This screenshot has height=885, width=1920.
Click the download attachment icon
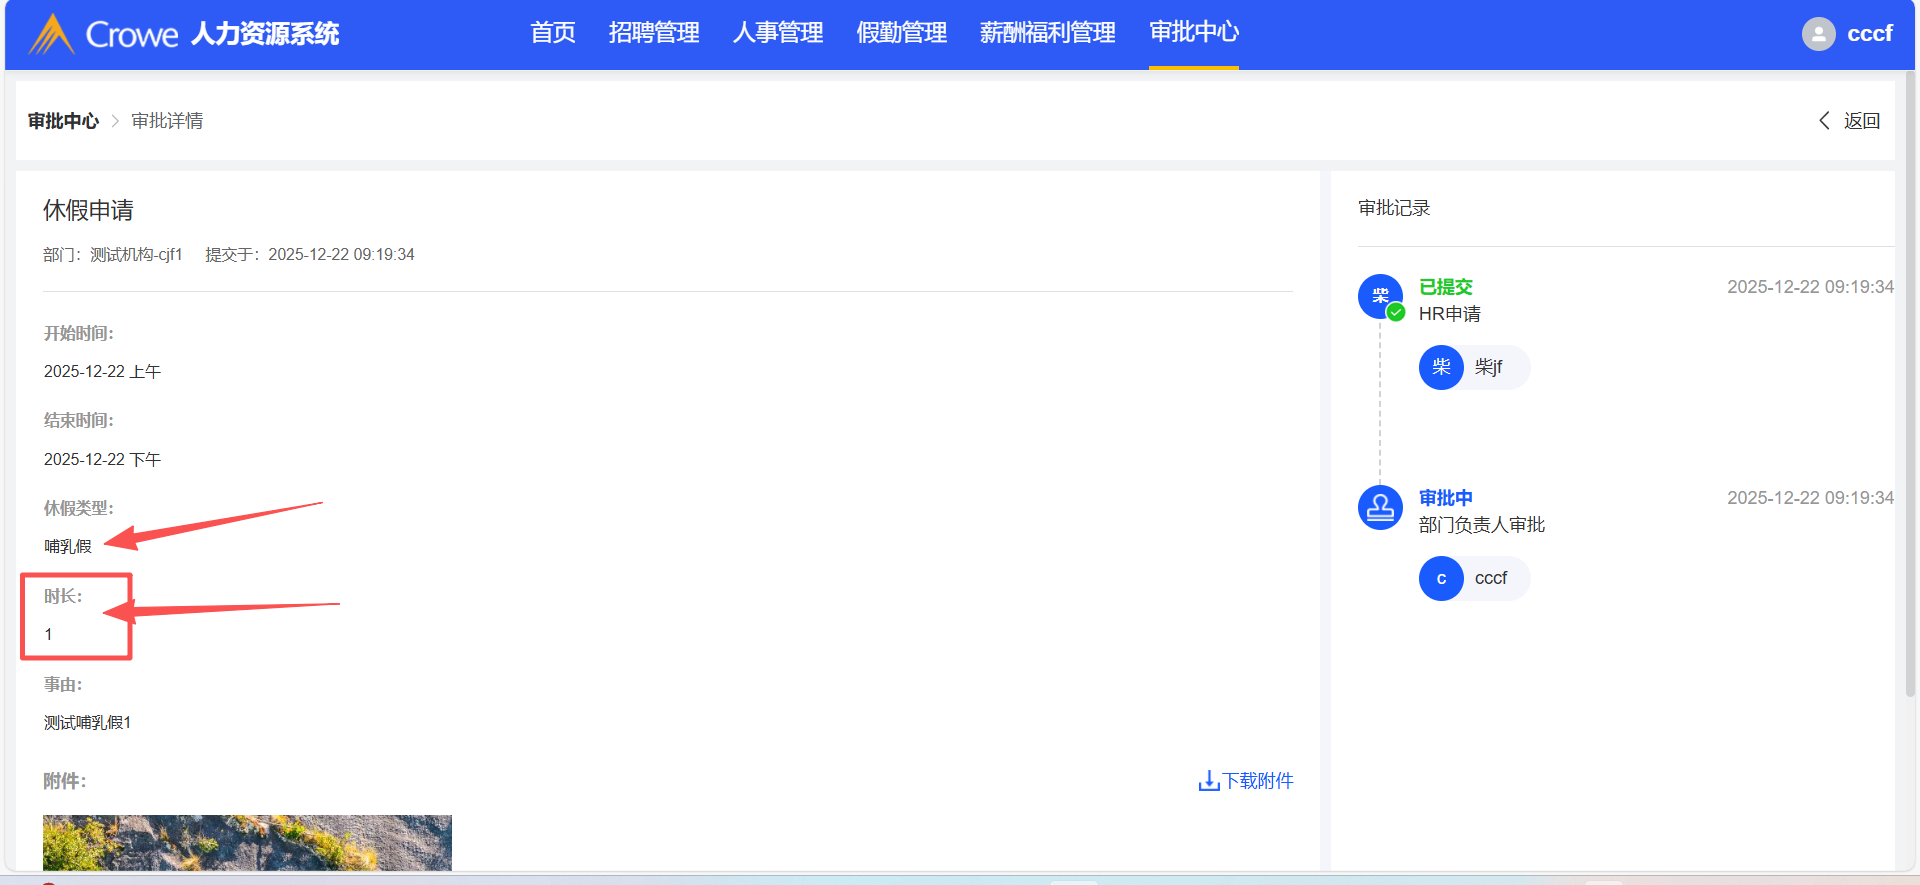pos(1208,781)
